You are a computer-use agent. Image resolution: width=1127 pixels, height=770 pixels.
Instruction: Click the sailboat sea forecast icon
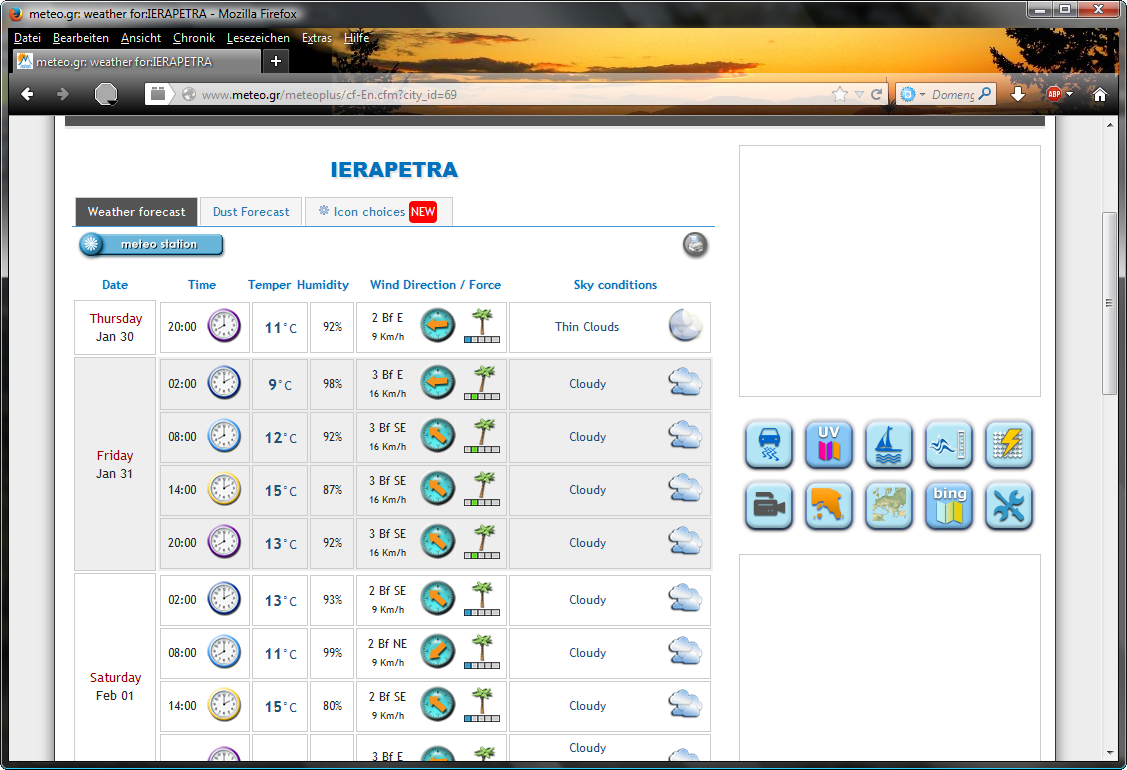coord(889,445)
